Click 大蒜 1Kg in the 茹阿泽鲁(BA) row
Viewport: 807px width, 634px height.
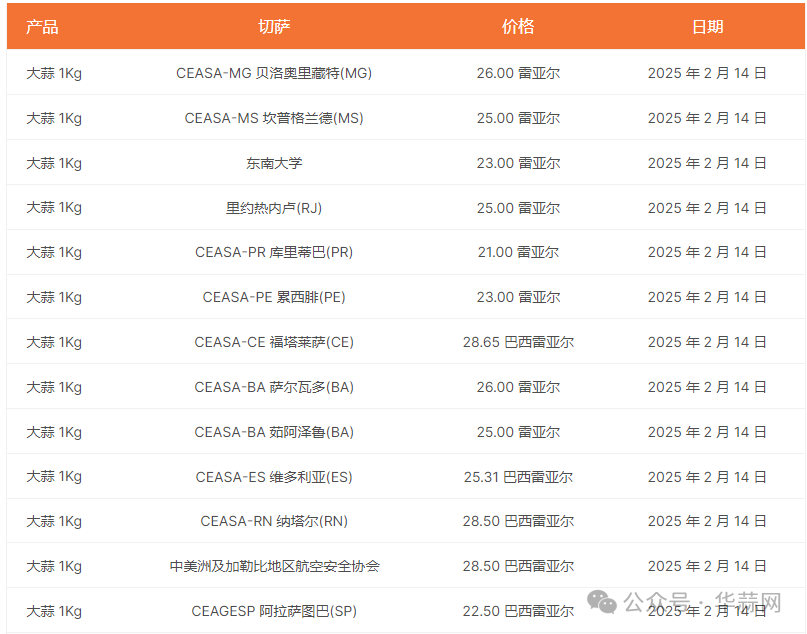click(x=54, y=432)
